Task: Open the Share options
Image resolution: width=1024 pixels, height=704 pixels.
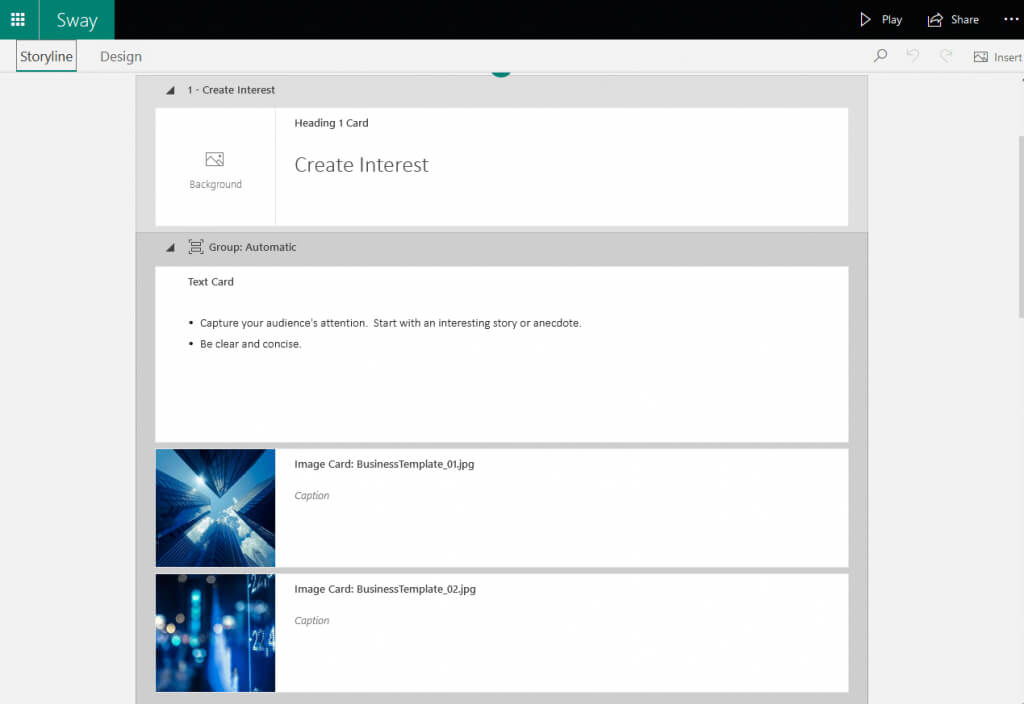Action: (x=953, y=20)
